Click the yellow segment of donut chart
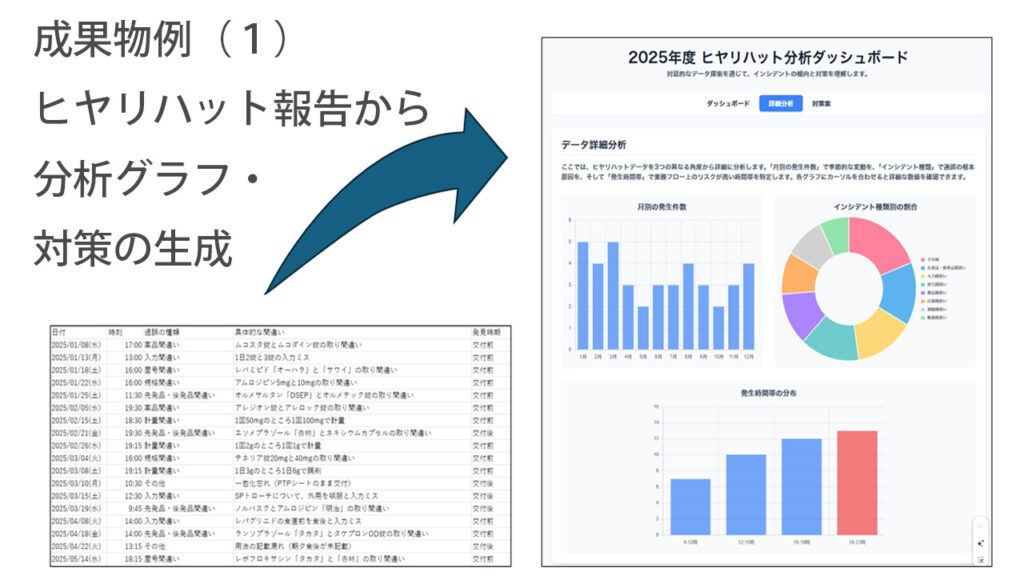The image size is (1024, 576). (x=881, y=335)
